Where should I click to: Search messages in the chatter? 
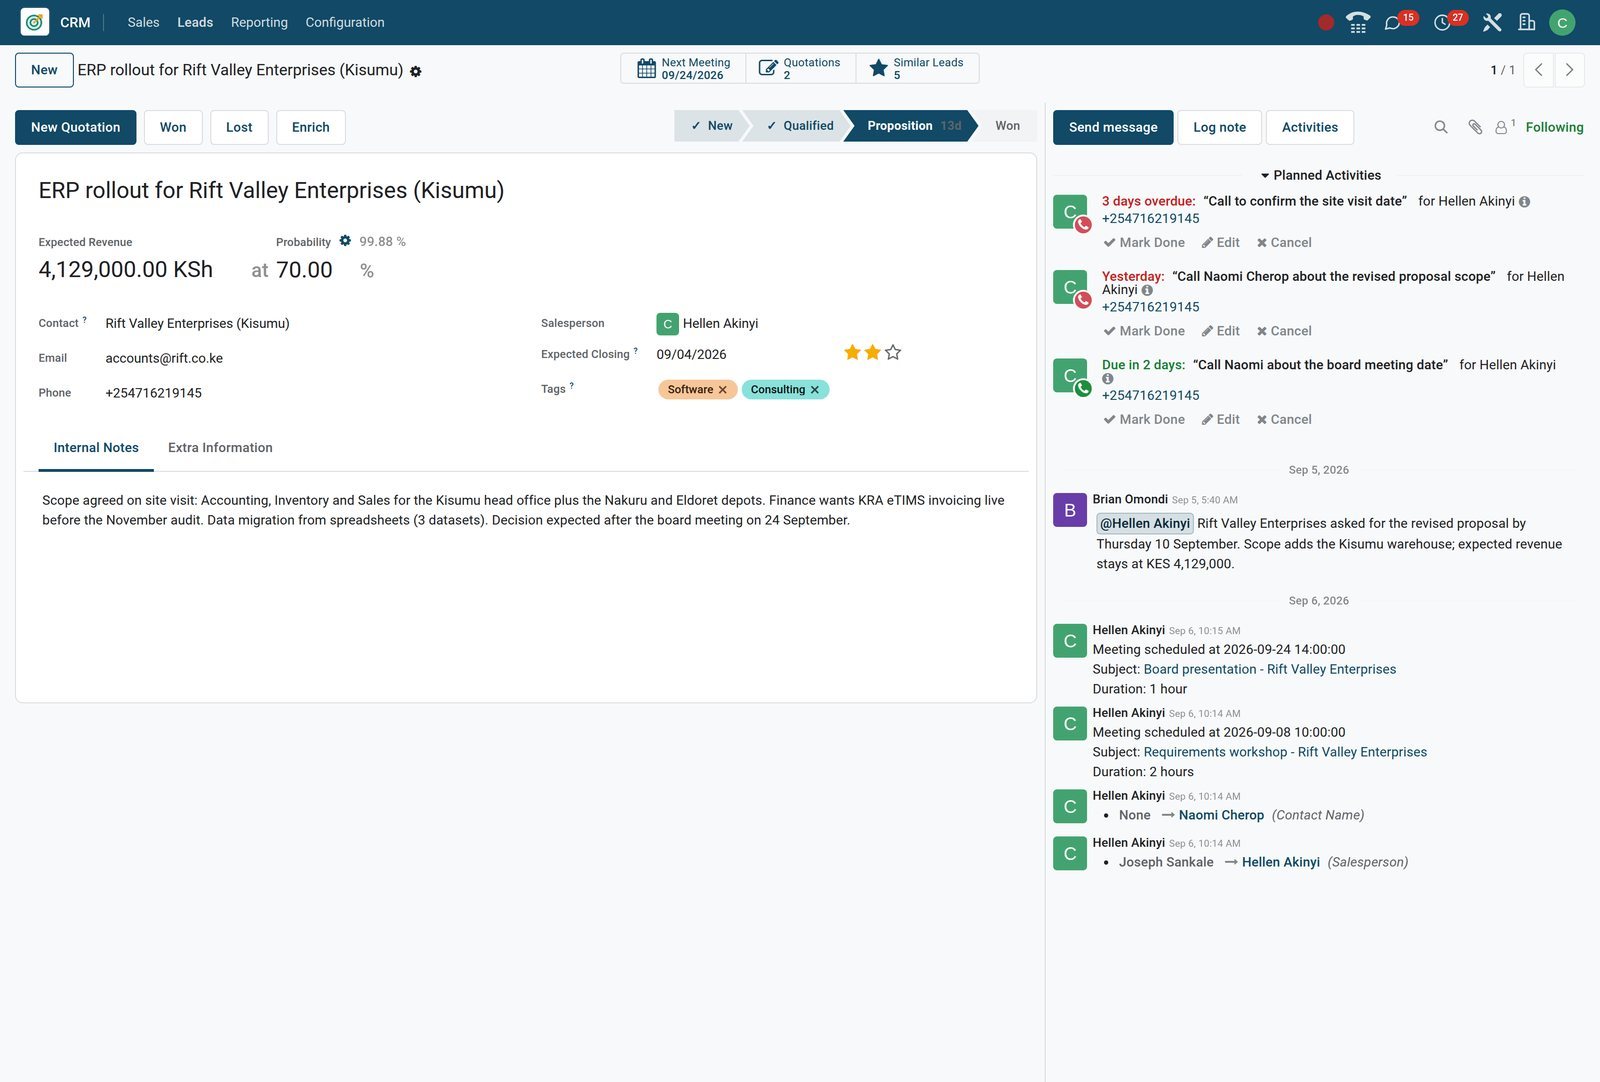click(x=1441, y=127)
